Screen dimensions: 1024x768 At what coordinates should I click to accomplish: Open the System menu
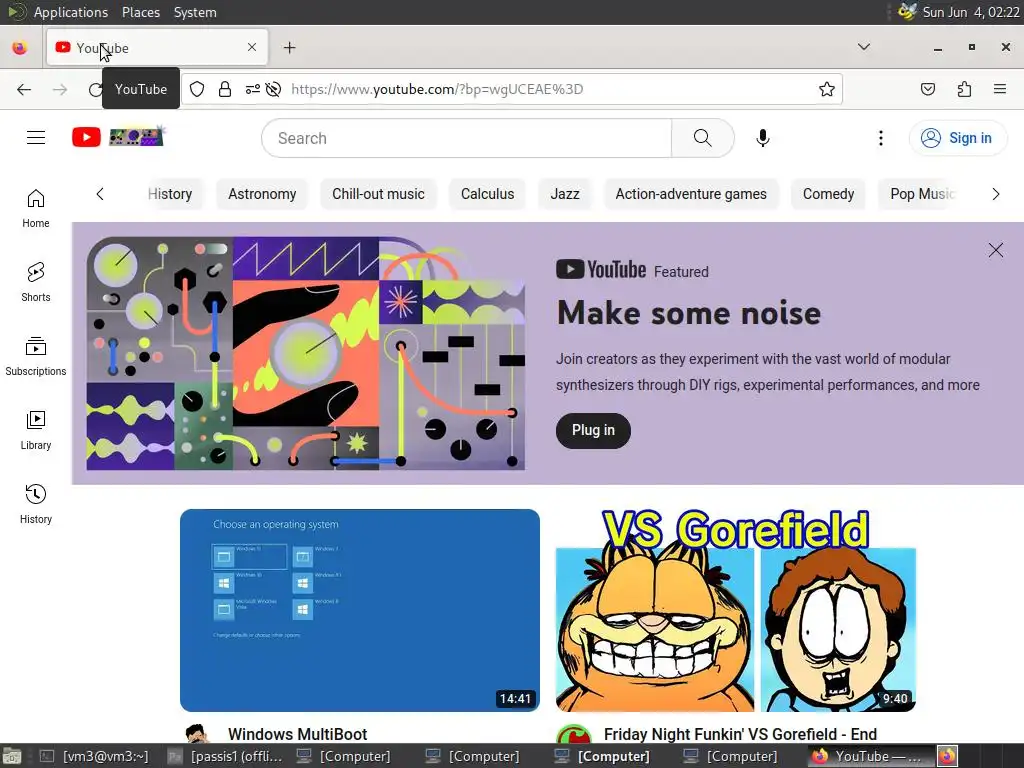[195, 12]
